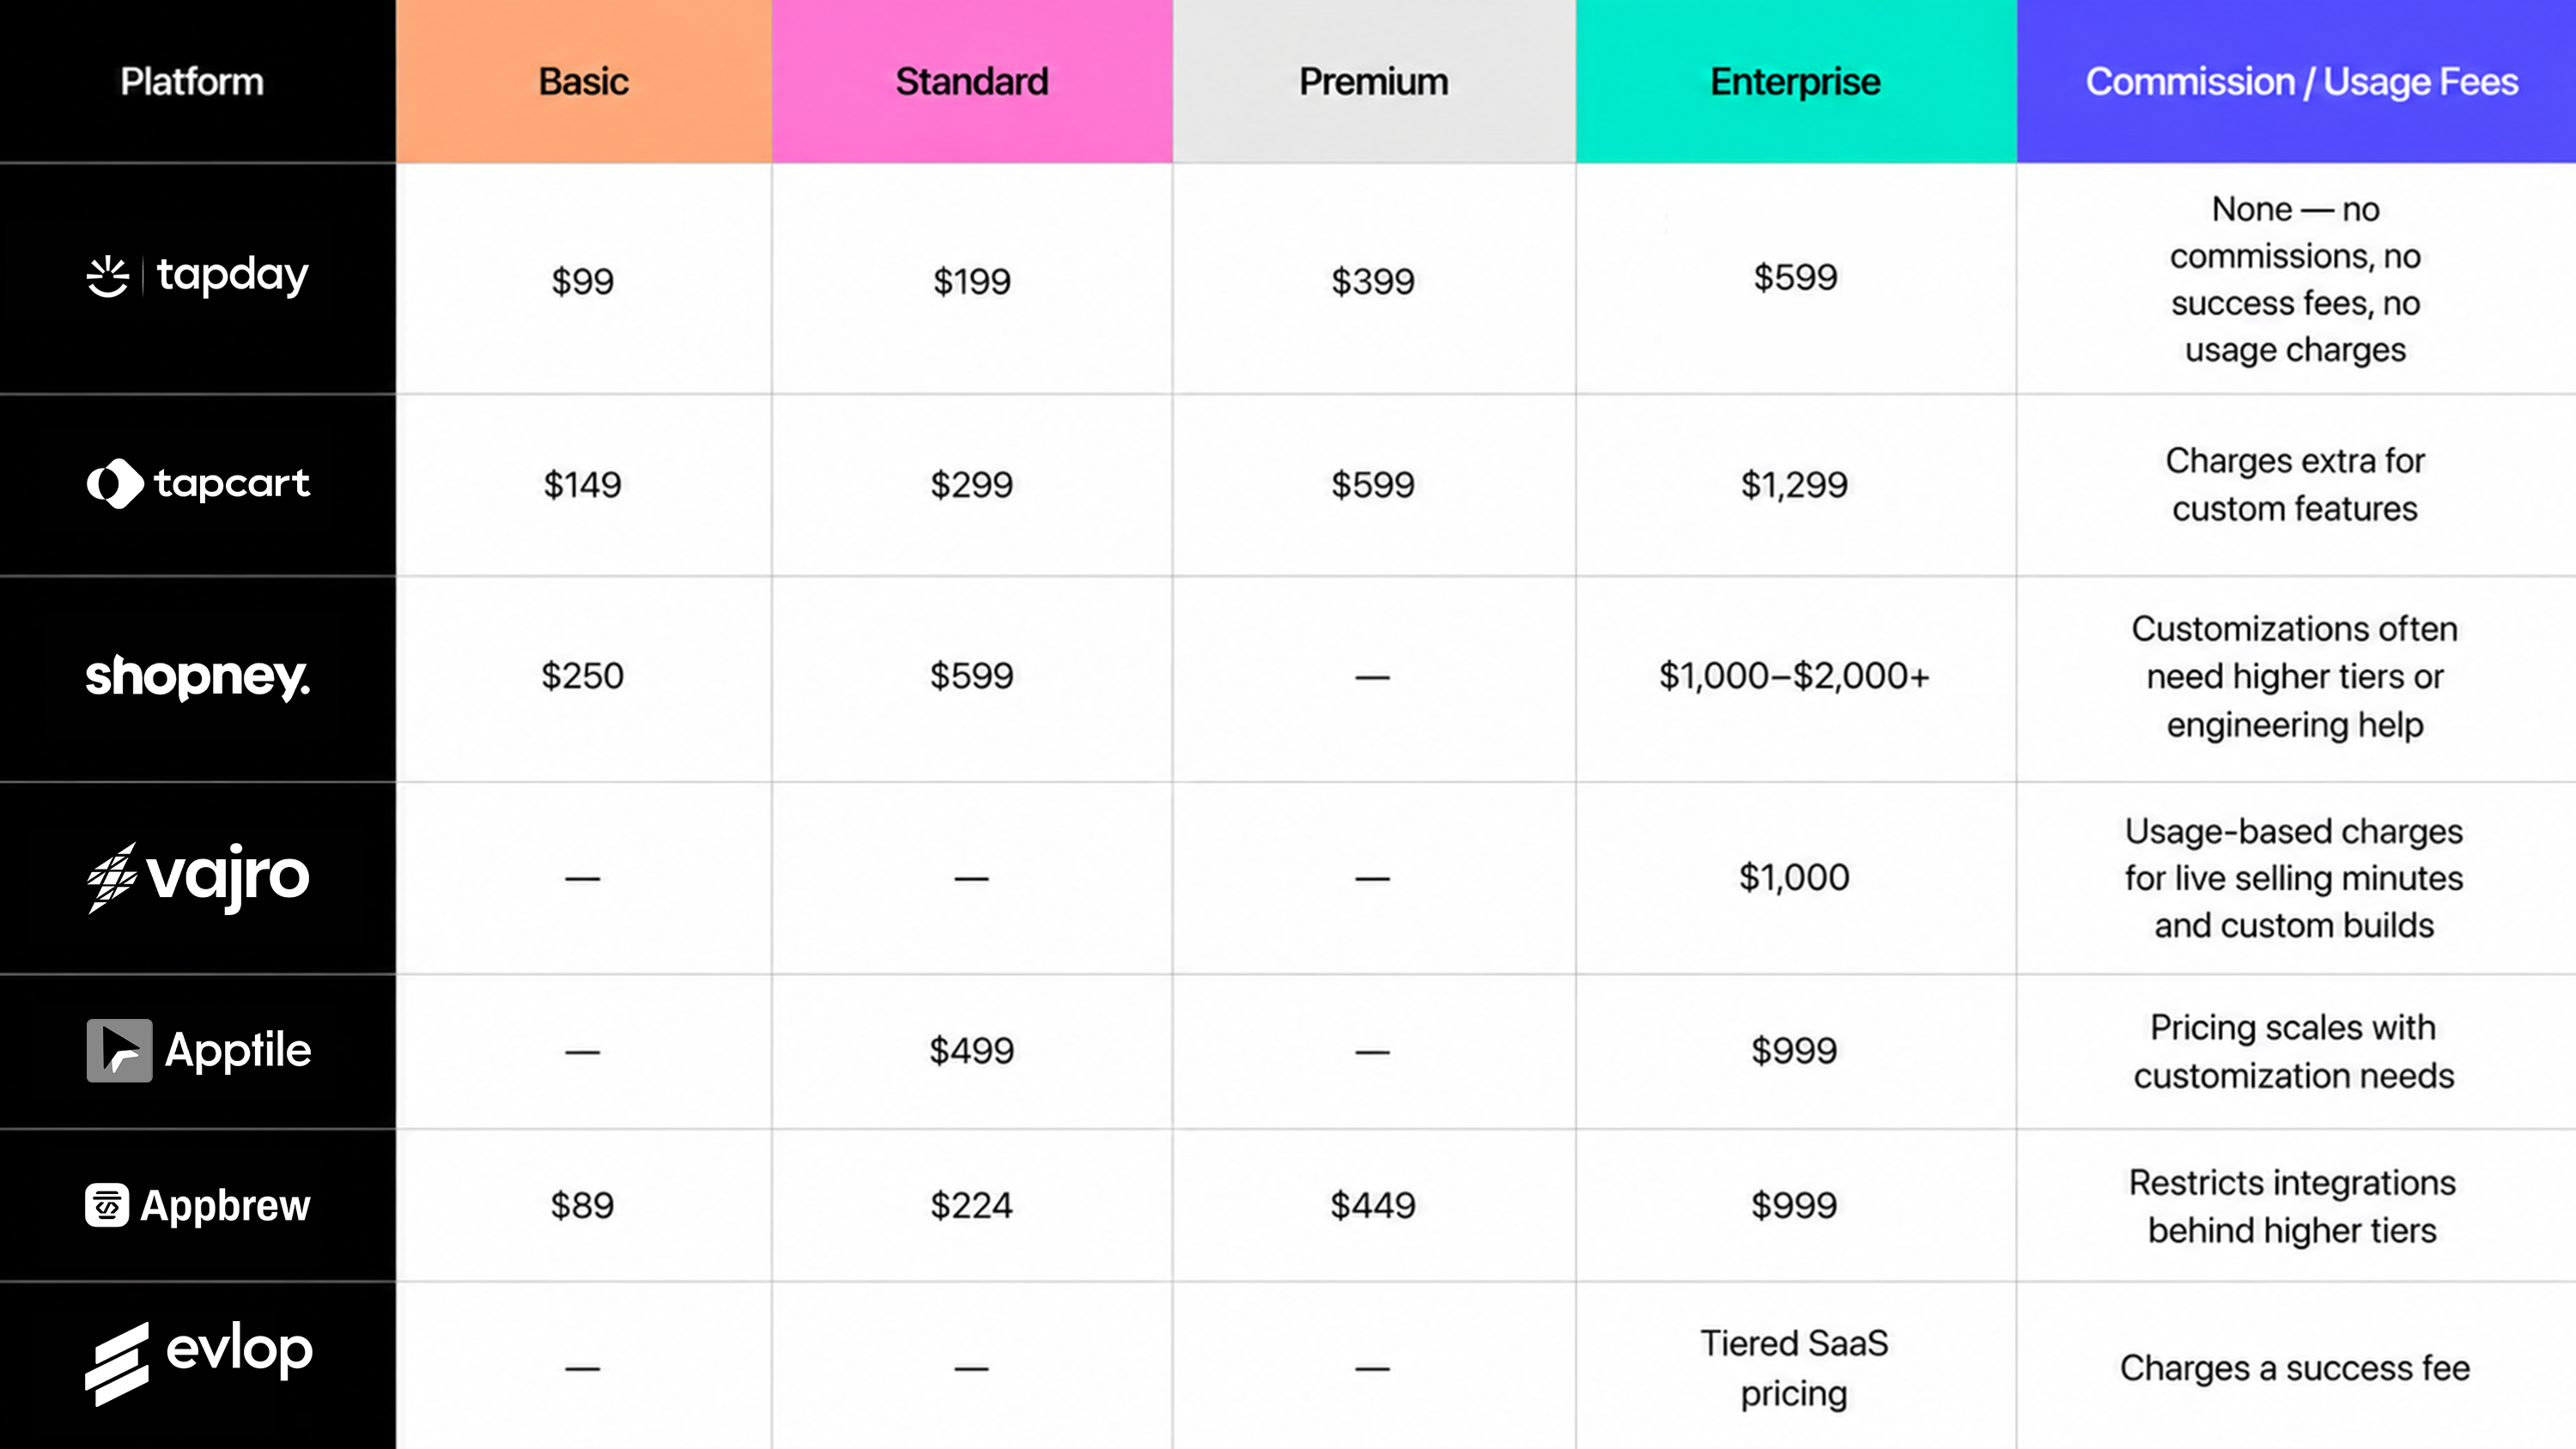Click the Apptile arrow logo icon

tap(119, 1050)
